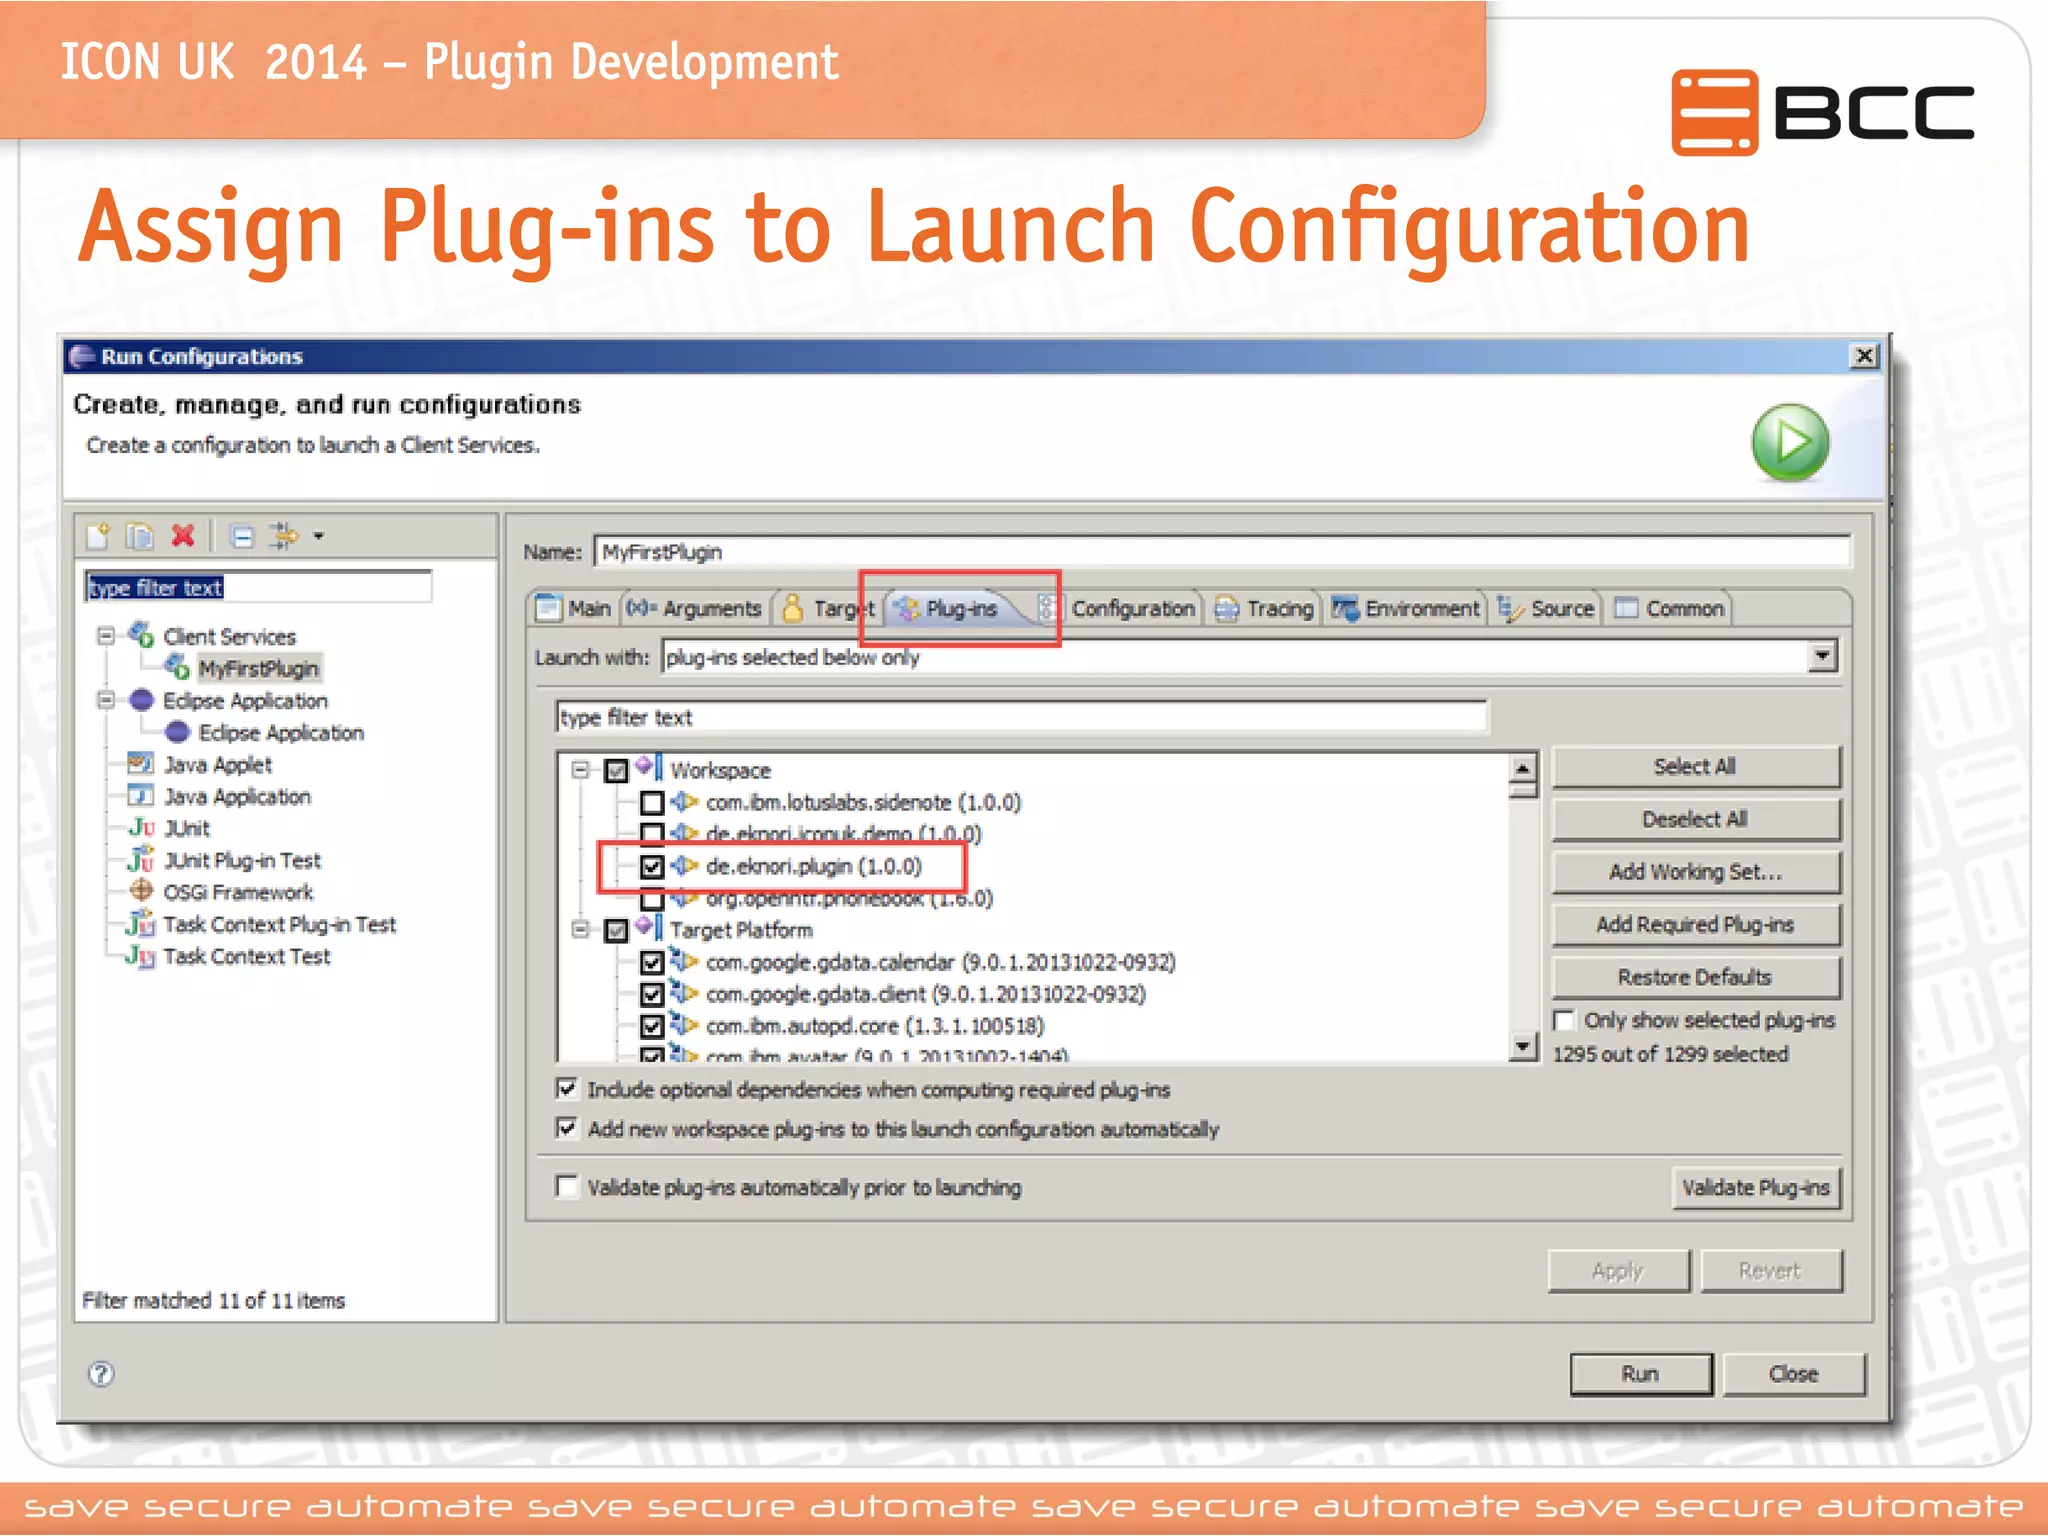Click the Target Platform group icon
The width and height of the screenshot is (2048, 1536).
click(x=650, y=928)
